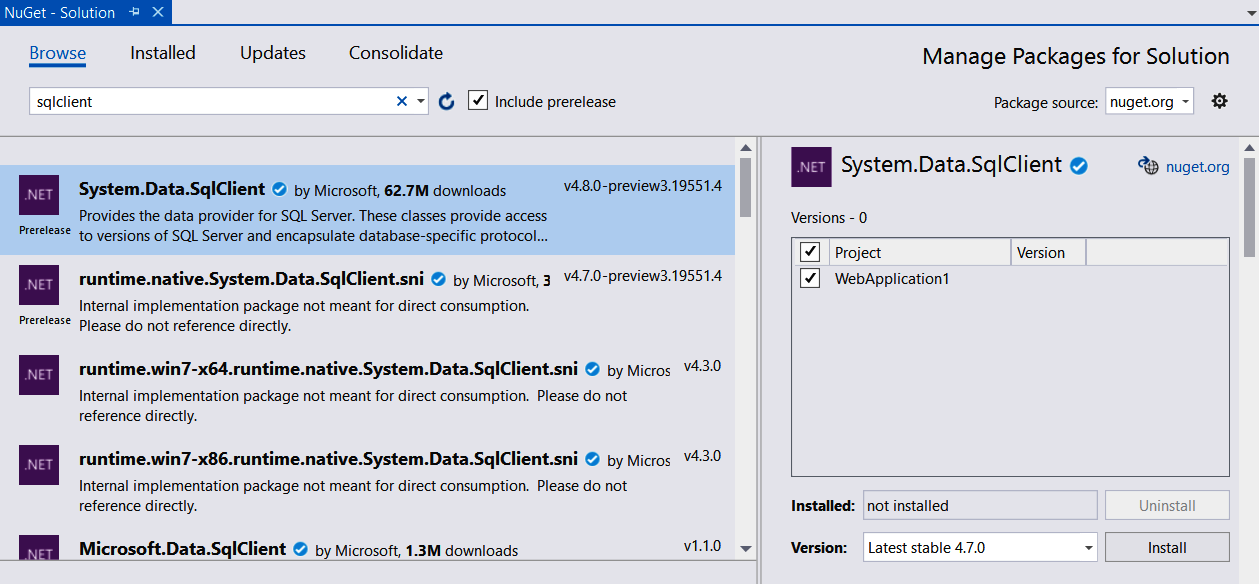Close the NuGet - Solution tab
1259x584 pixels.
(x=157, y=12)
